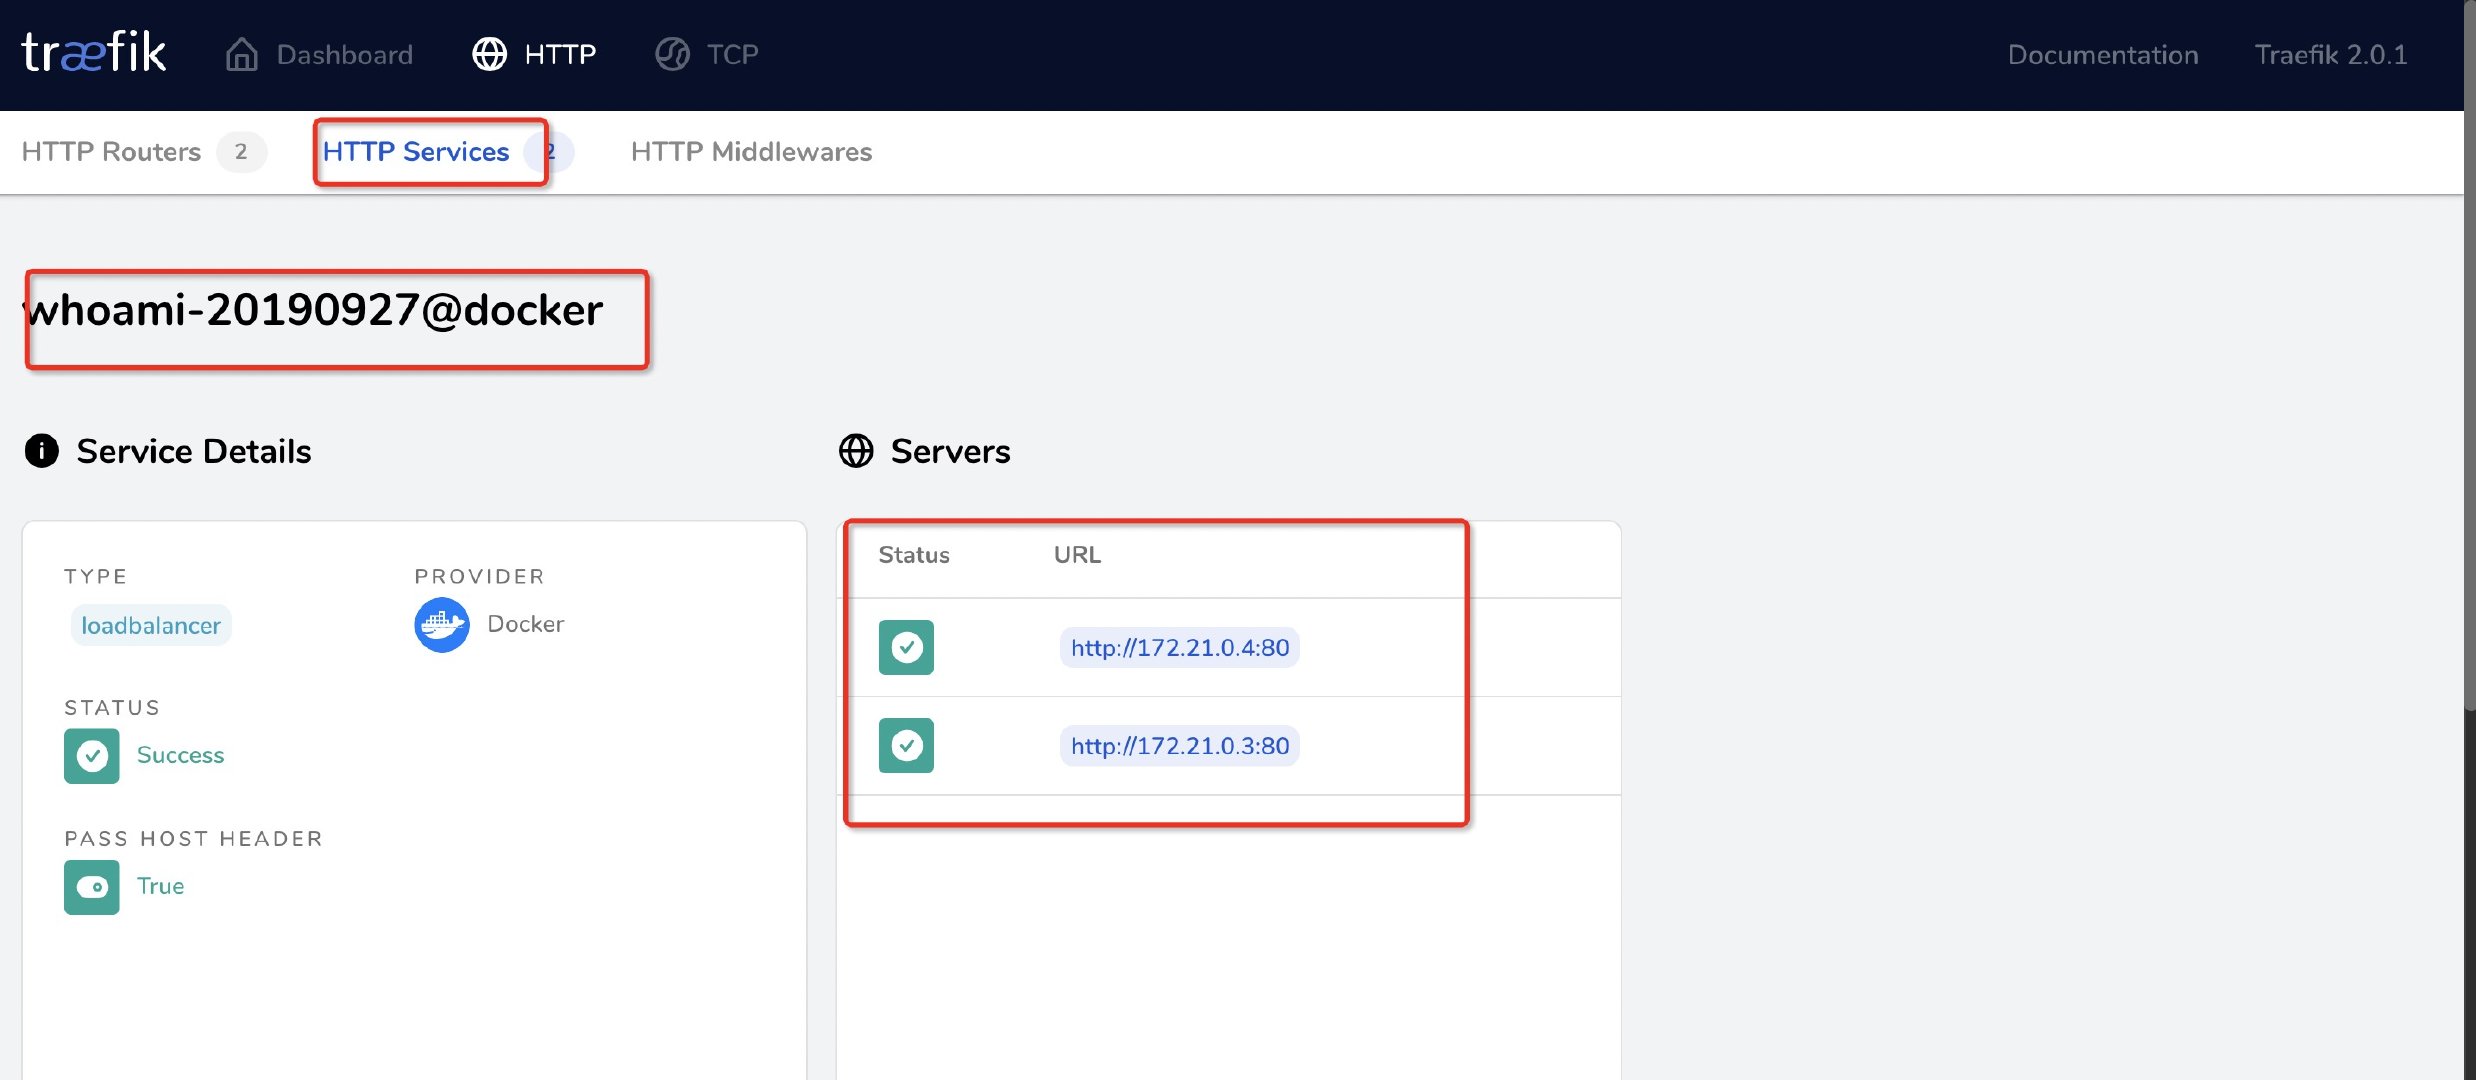
Task: Click the Servers globe icon
Action: pos(856,451)
